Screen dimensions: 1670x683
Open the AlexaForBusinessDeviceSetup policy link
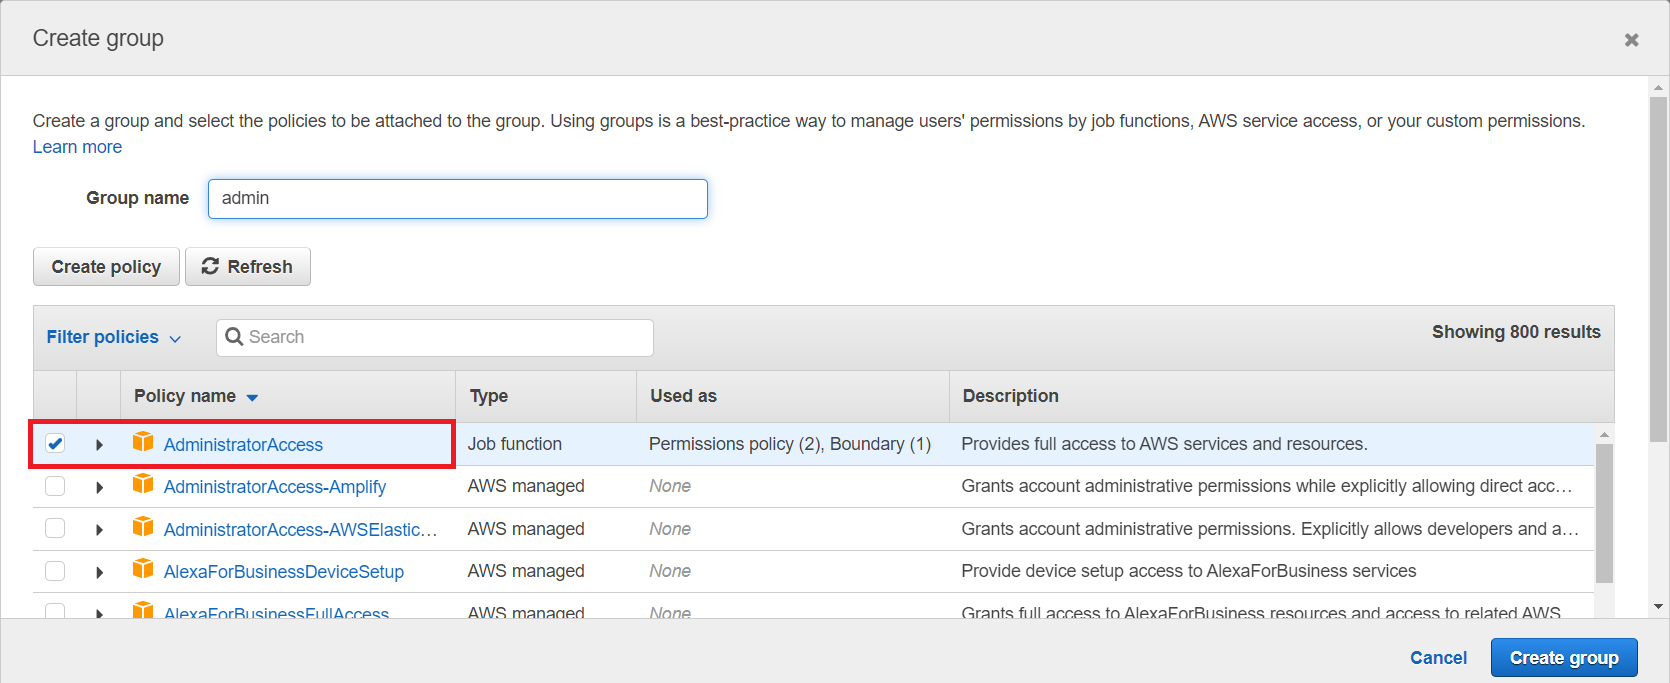pyautogui.click(x=284, y=572)
